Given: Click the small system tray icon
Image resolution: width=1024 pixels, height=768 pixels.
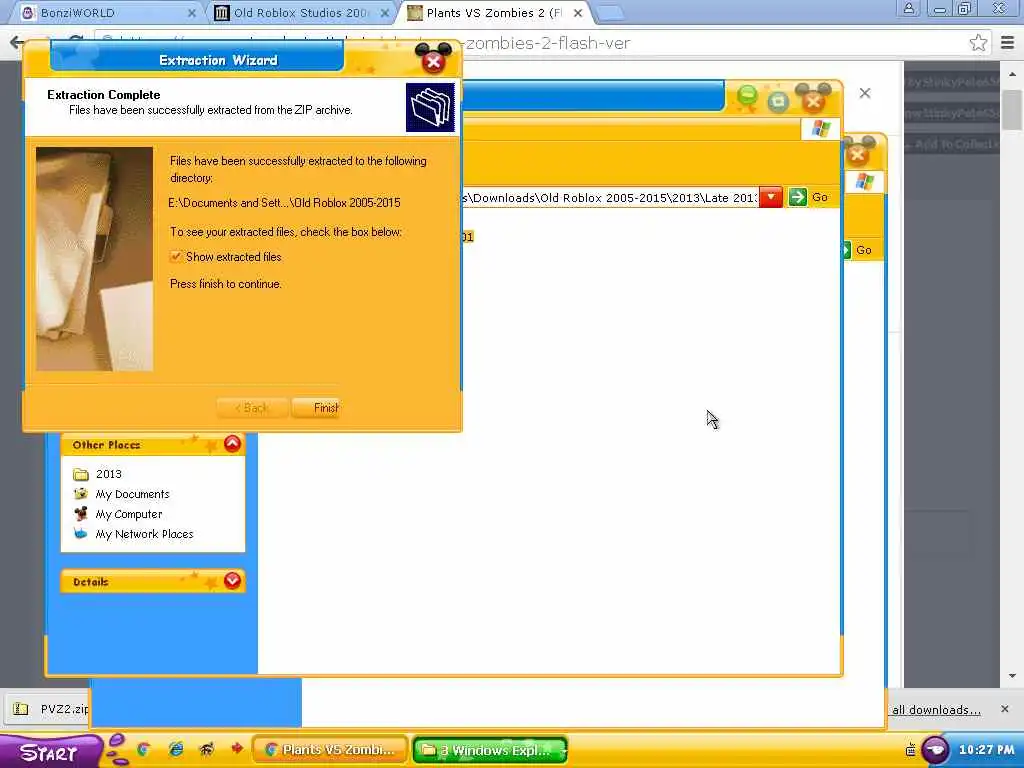Looking at the screenshot, I should 910,750.
